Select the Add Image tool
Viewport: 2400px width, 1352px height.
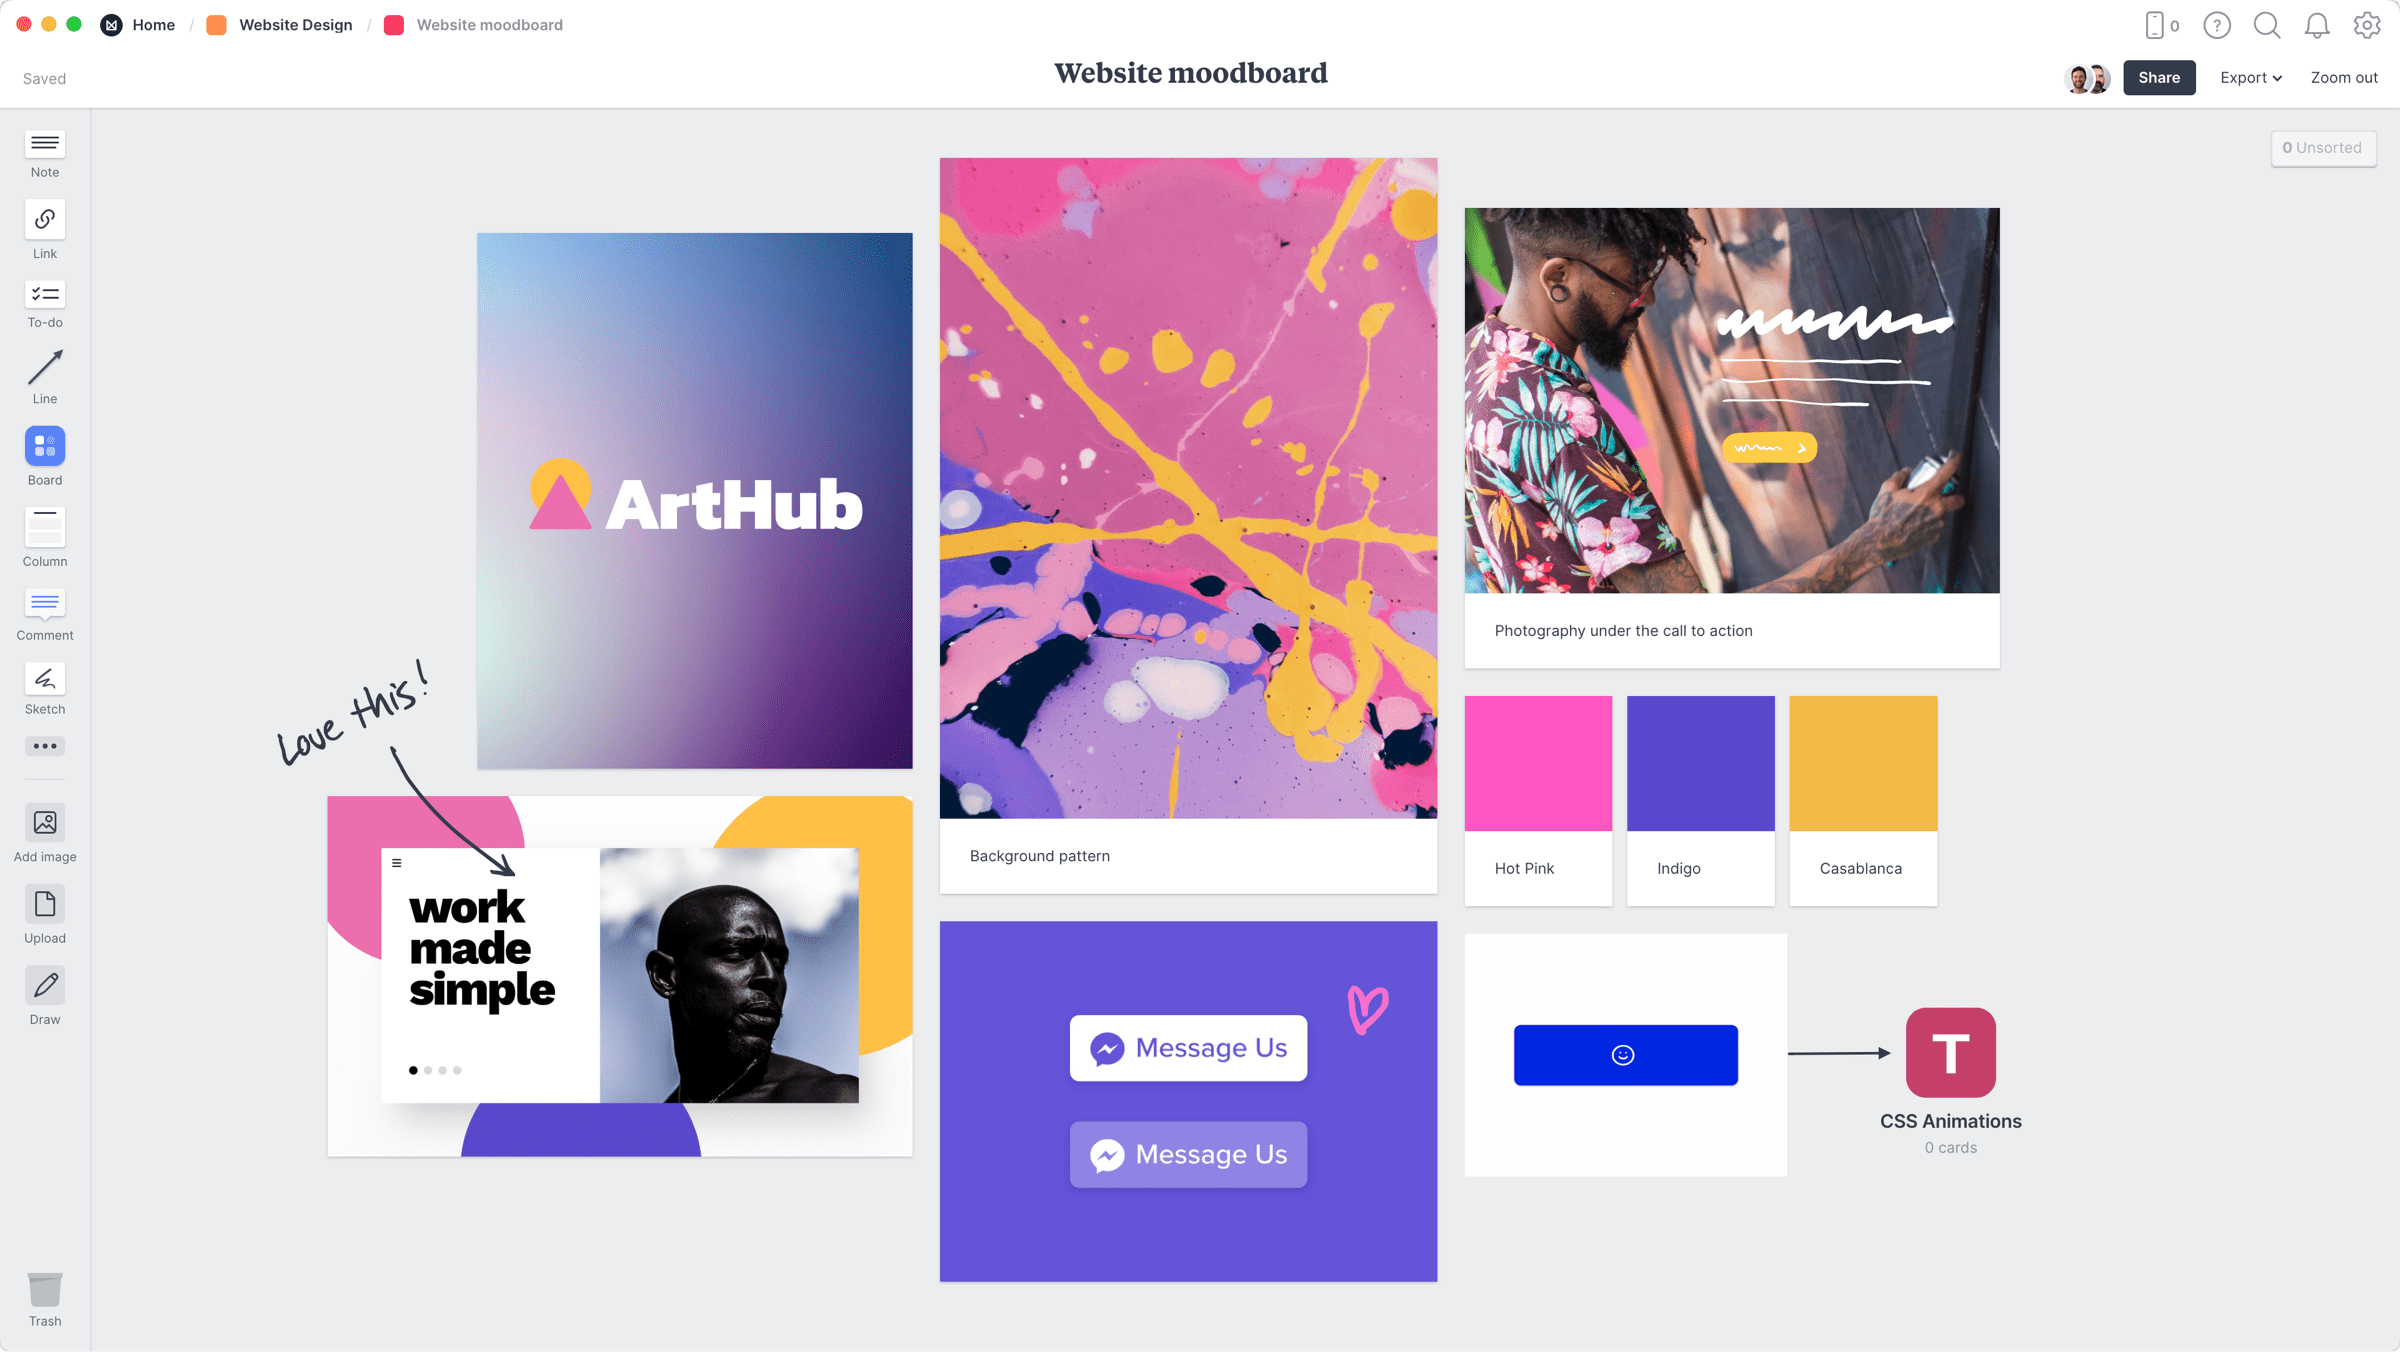coord(45,821)
